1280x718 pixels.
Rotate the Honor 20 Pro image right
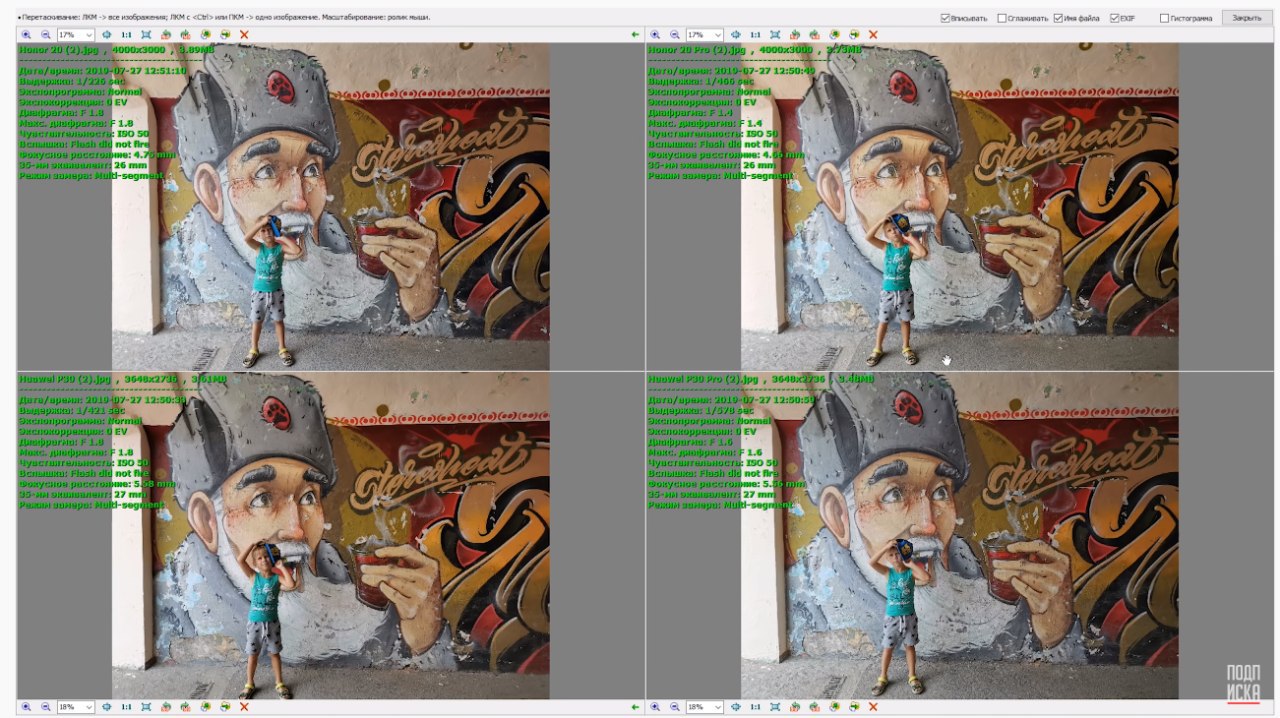click(x=814, y=34)
